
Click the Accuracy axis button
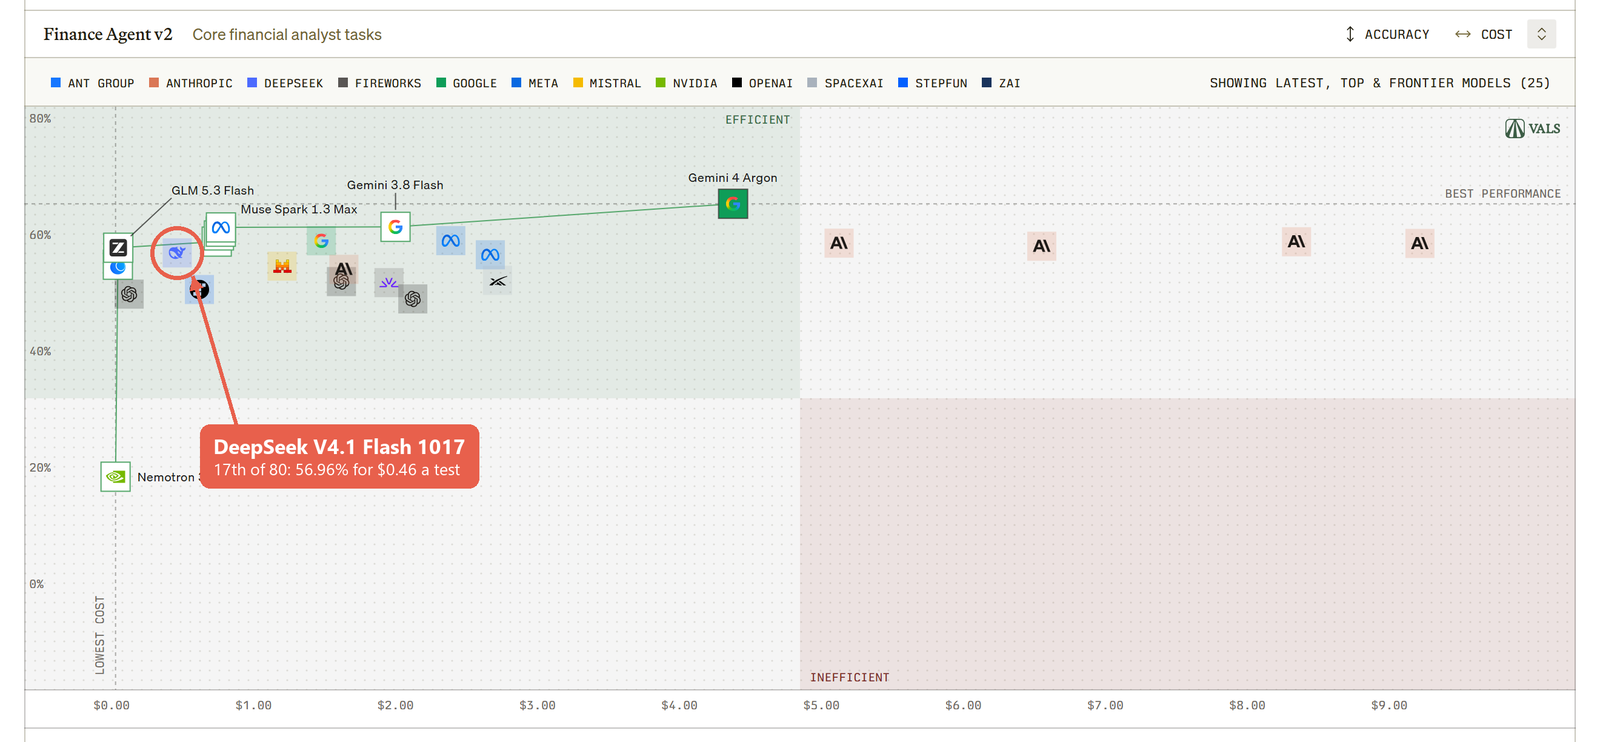[x=1387, y=34]
